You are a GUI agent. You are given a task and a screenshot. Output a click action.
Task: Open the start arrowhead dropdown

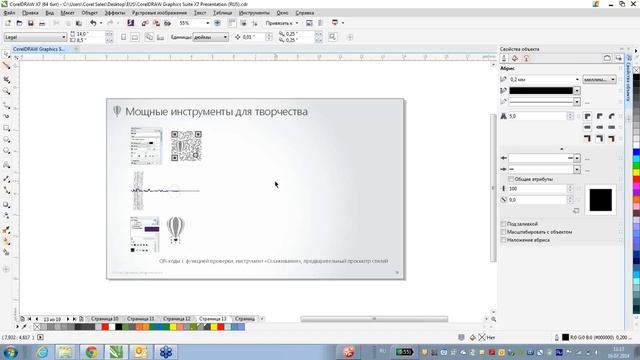click(577, 158)
